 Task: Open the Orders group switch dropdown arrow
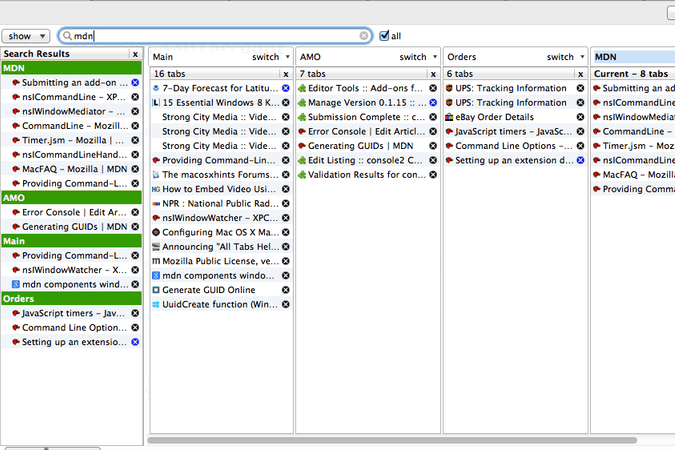[582, 57]
